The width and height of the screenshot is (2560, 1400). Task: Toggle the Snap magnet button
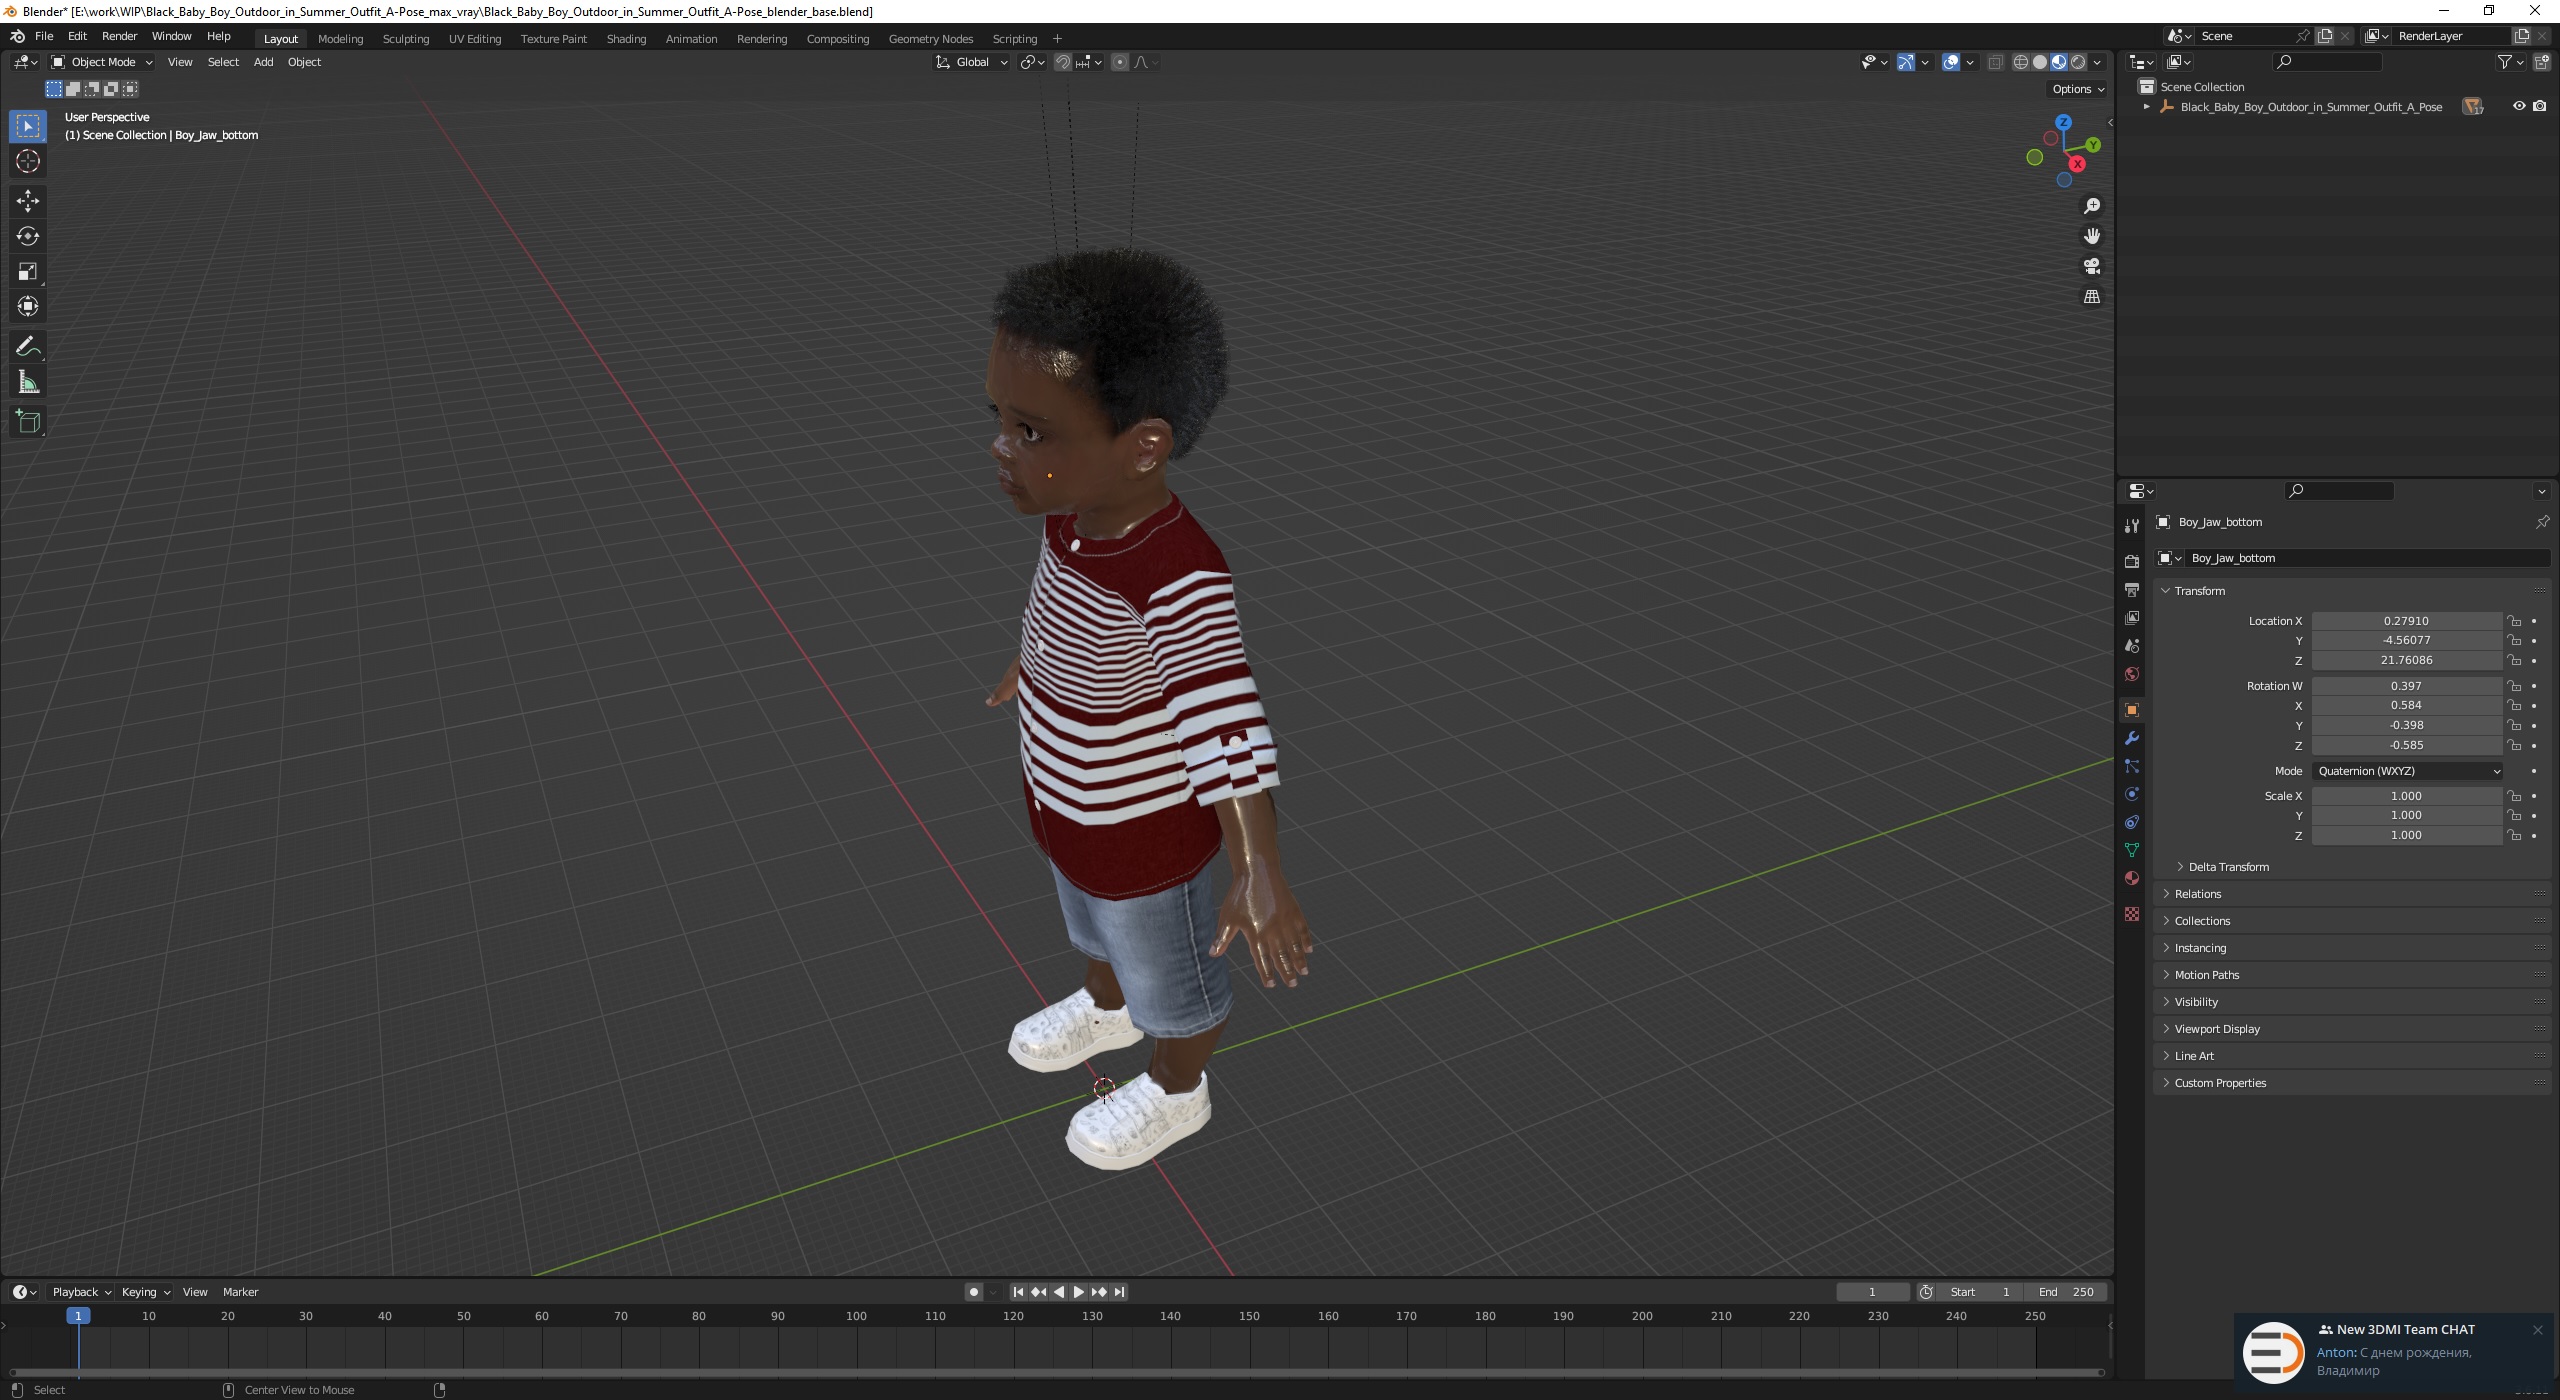point(1063,62)
